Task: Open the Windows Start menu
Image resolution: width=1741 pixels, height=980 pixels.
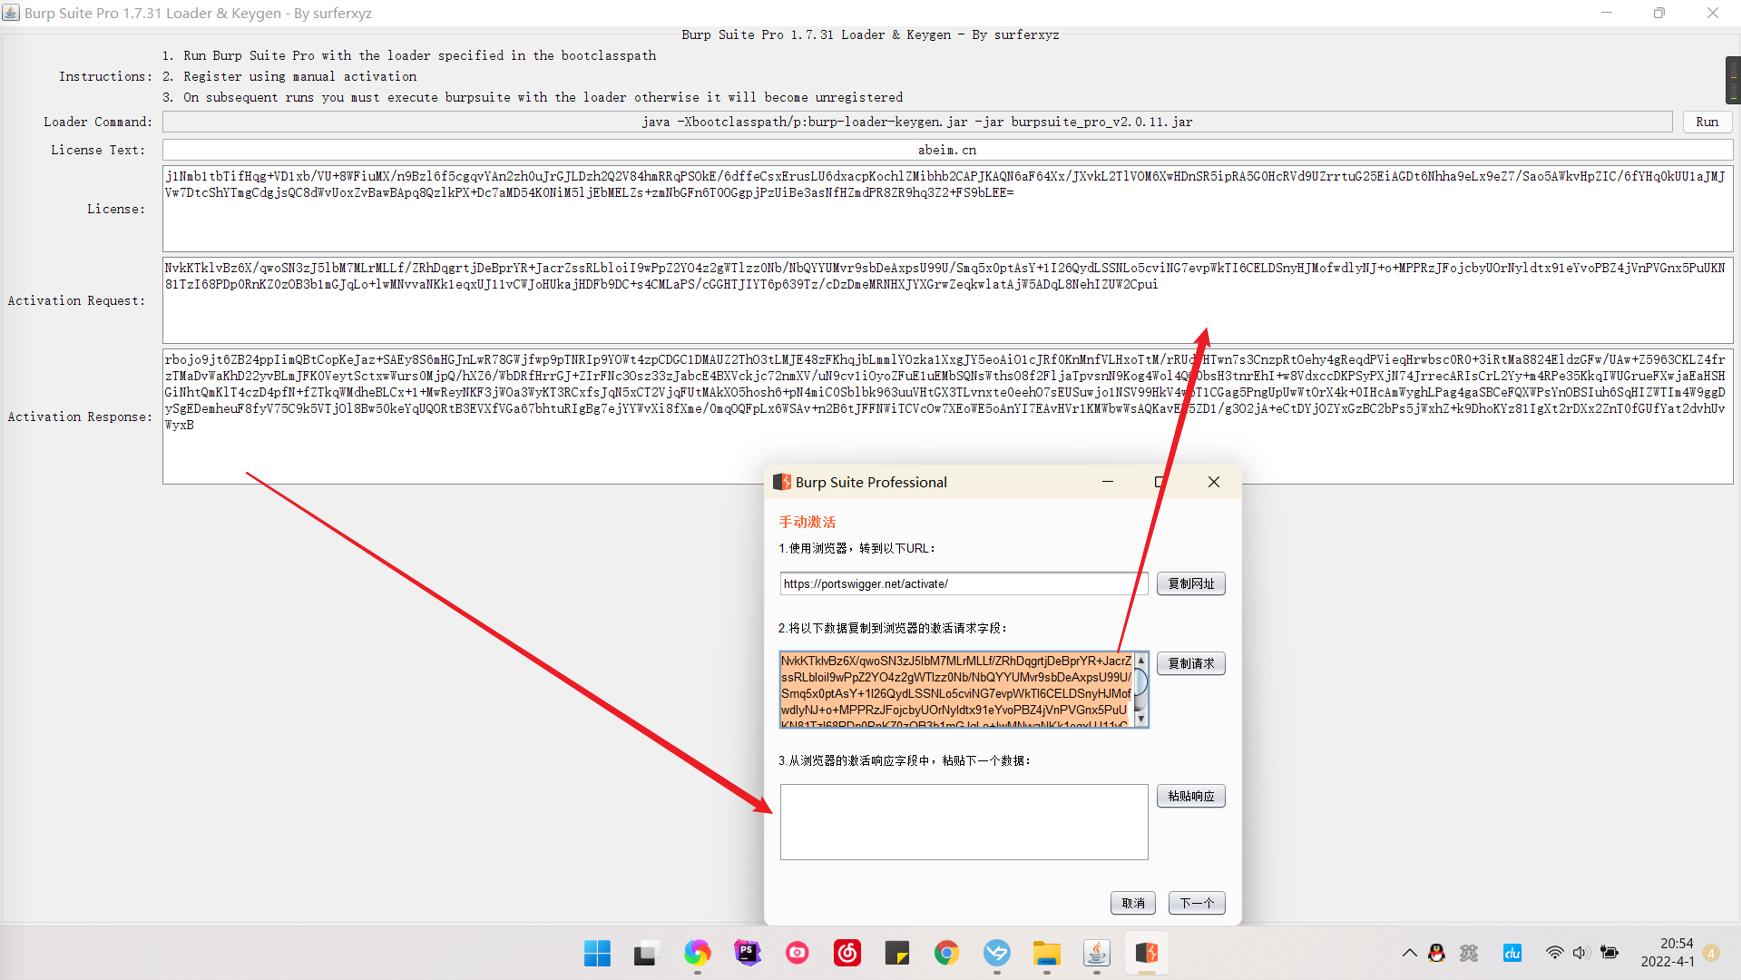Action: click(597, 953)
